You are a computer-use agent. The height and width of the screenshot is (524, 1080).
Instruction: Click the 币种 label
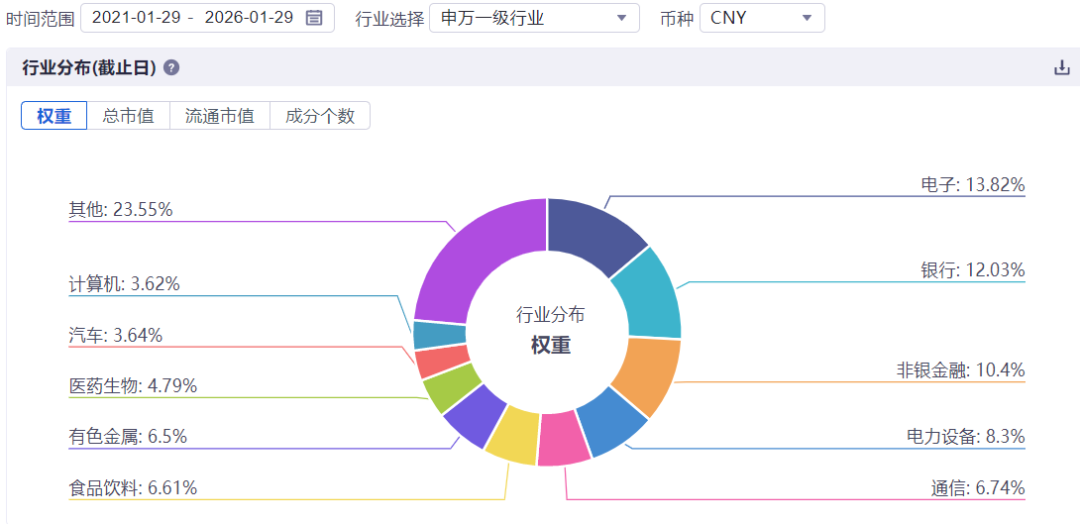(677, 19)
